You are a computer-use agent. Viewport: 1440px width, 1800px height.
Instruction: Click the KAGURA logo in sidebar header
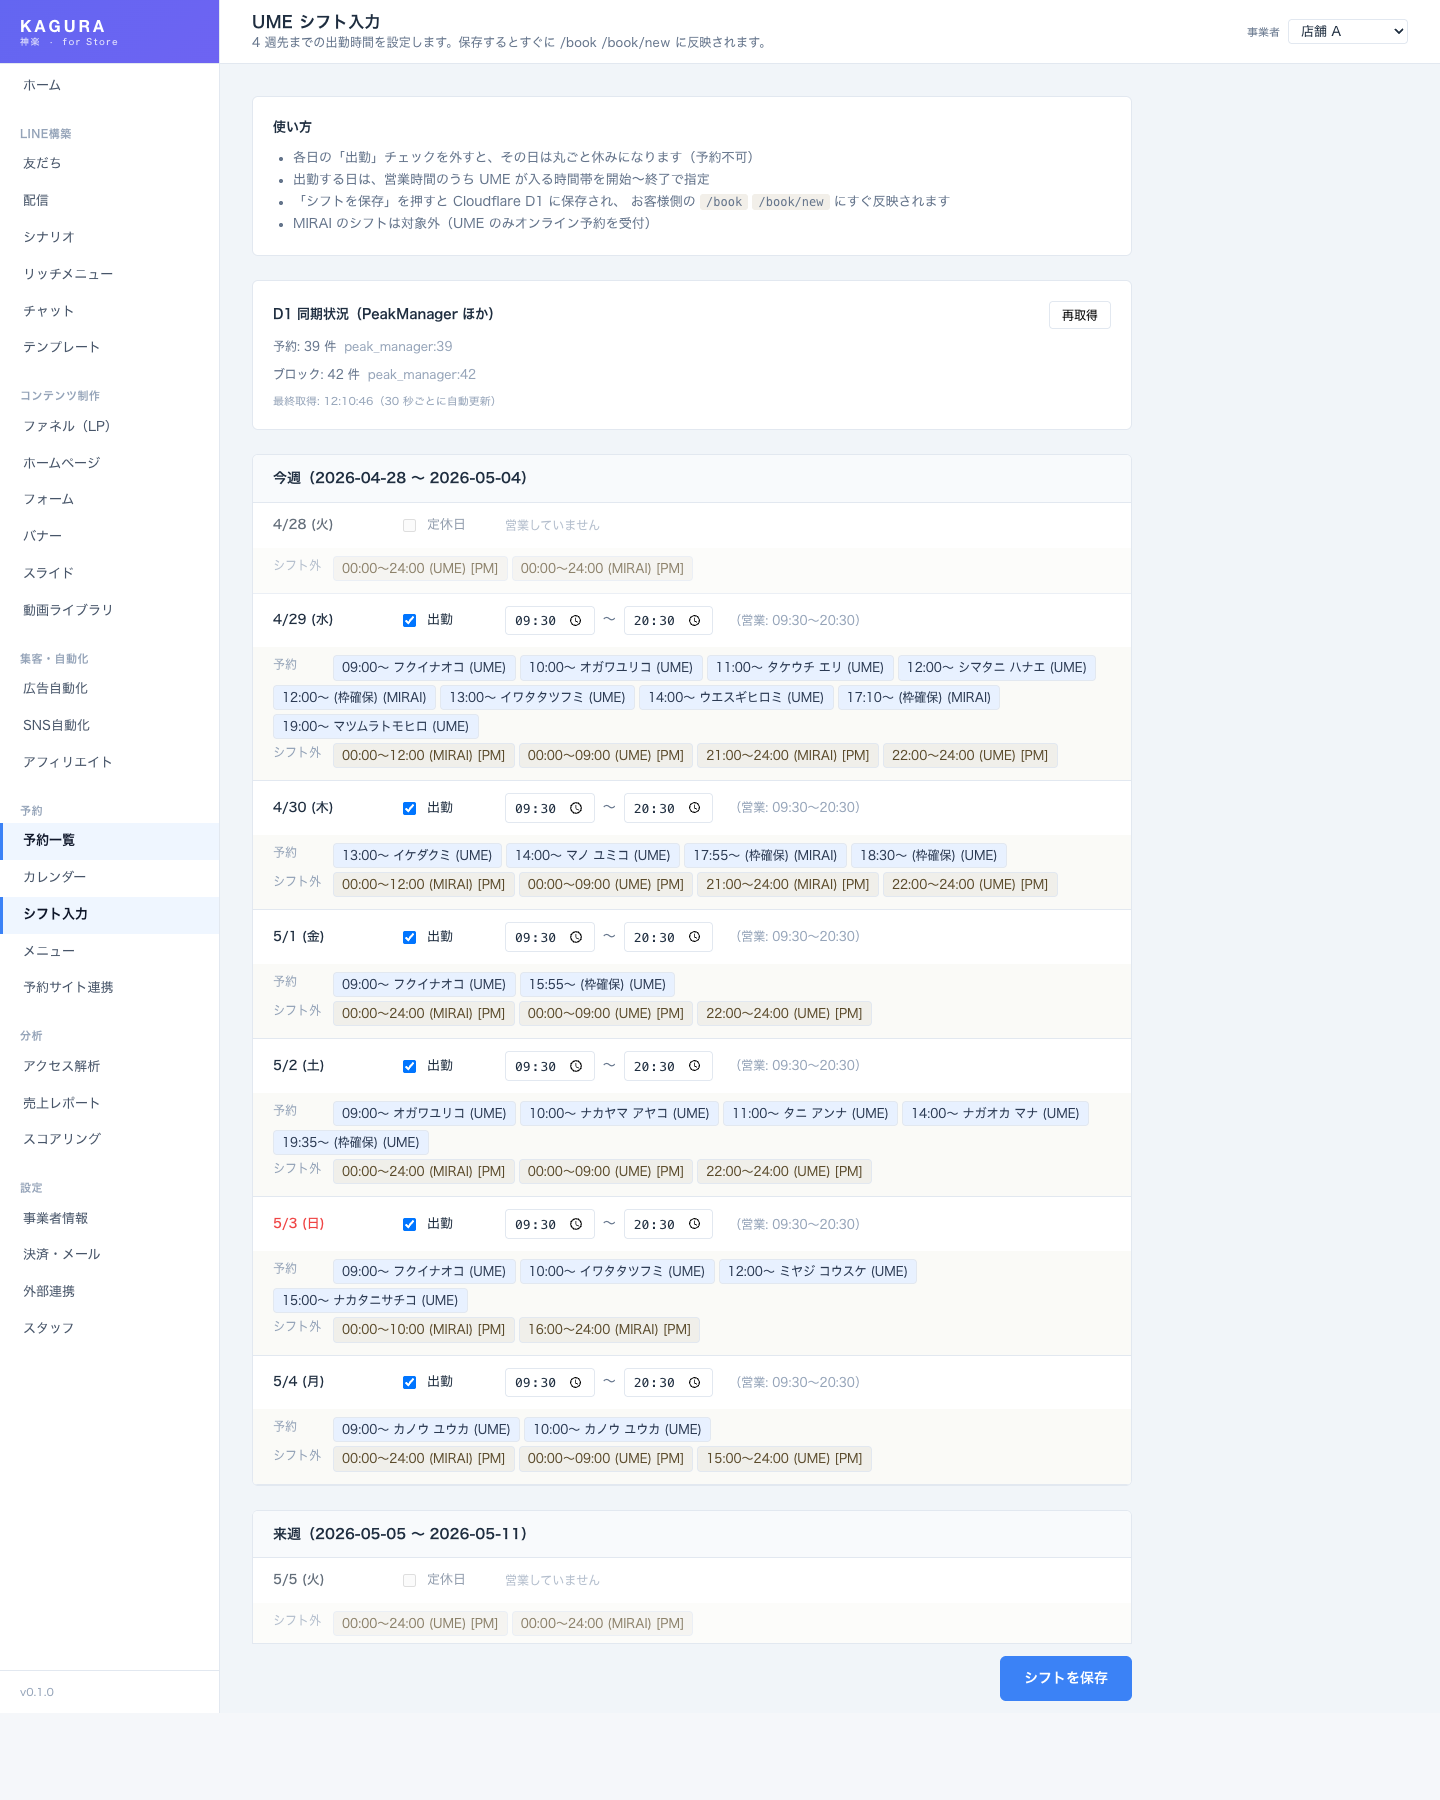pyautogui.click(x=63, y=27)
